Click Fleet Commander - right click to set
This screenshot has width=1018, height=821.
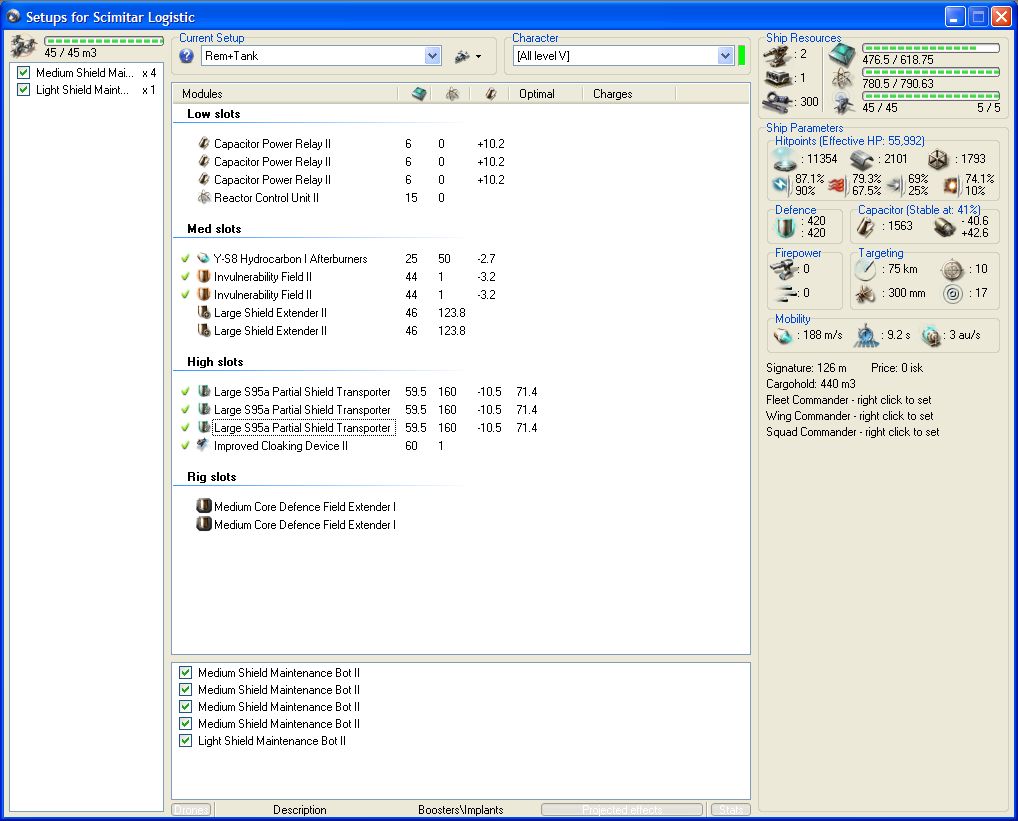[849, 400]
